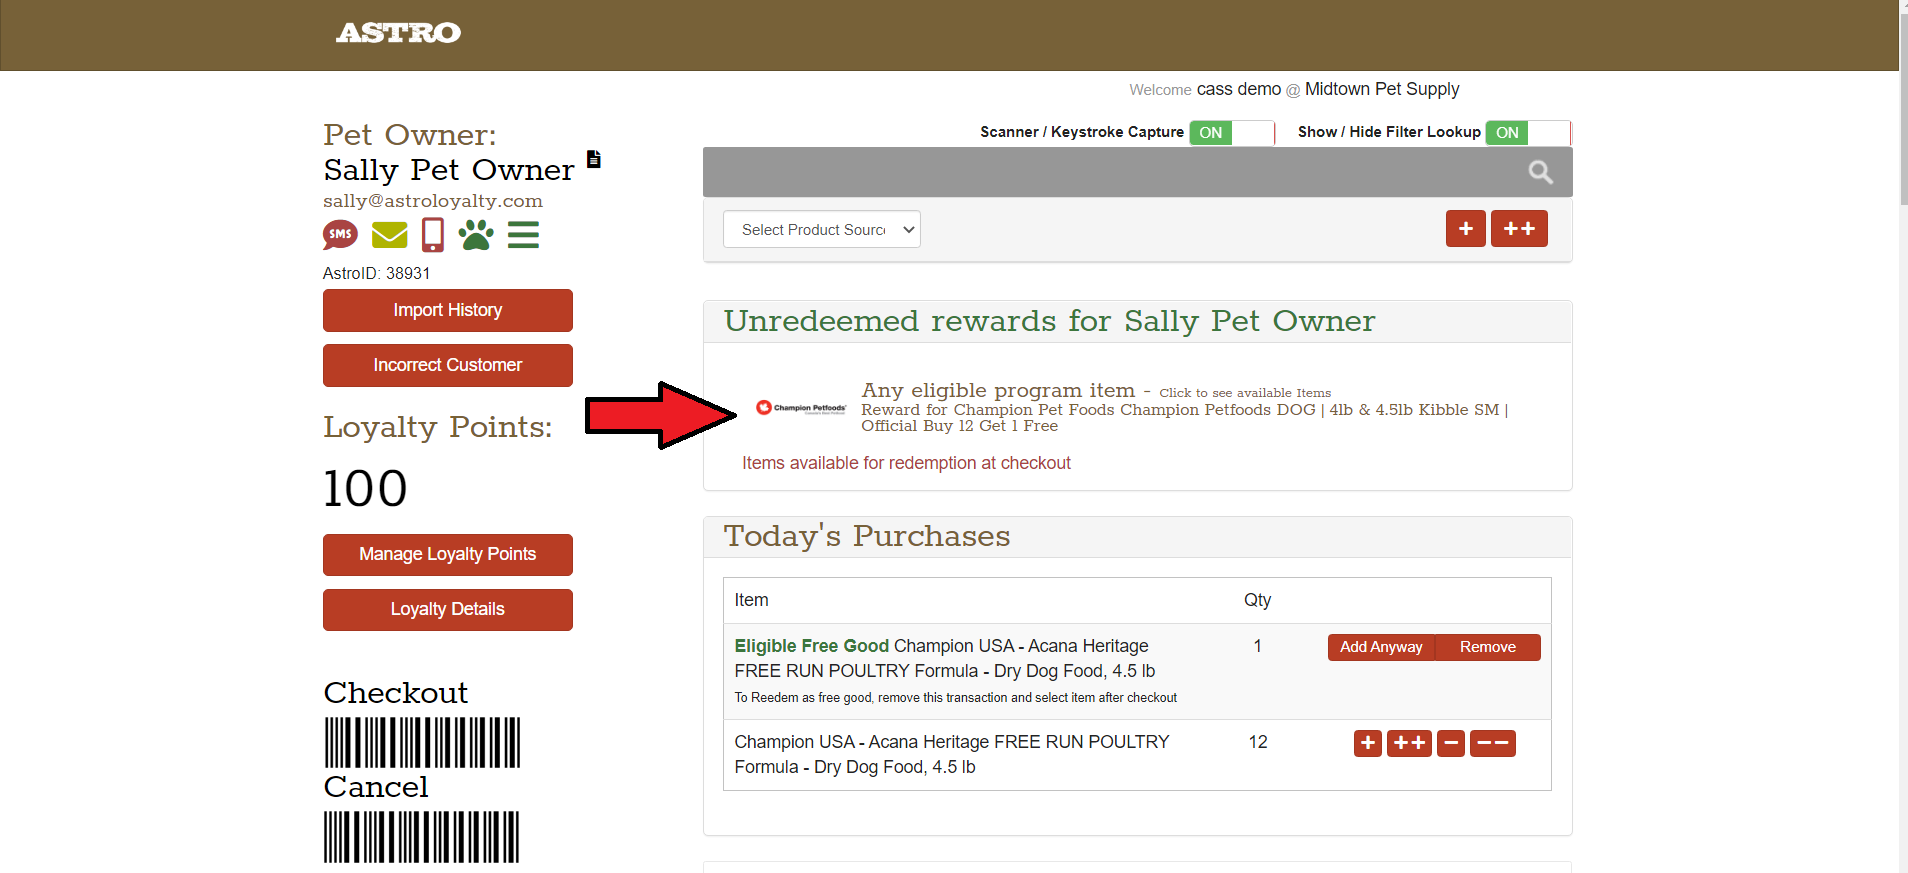Click 'To Reedem as free good' instruction text
This screenshot has width=1908, height=873.
[x=955, y=698]
